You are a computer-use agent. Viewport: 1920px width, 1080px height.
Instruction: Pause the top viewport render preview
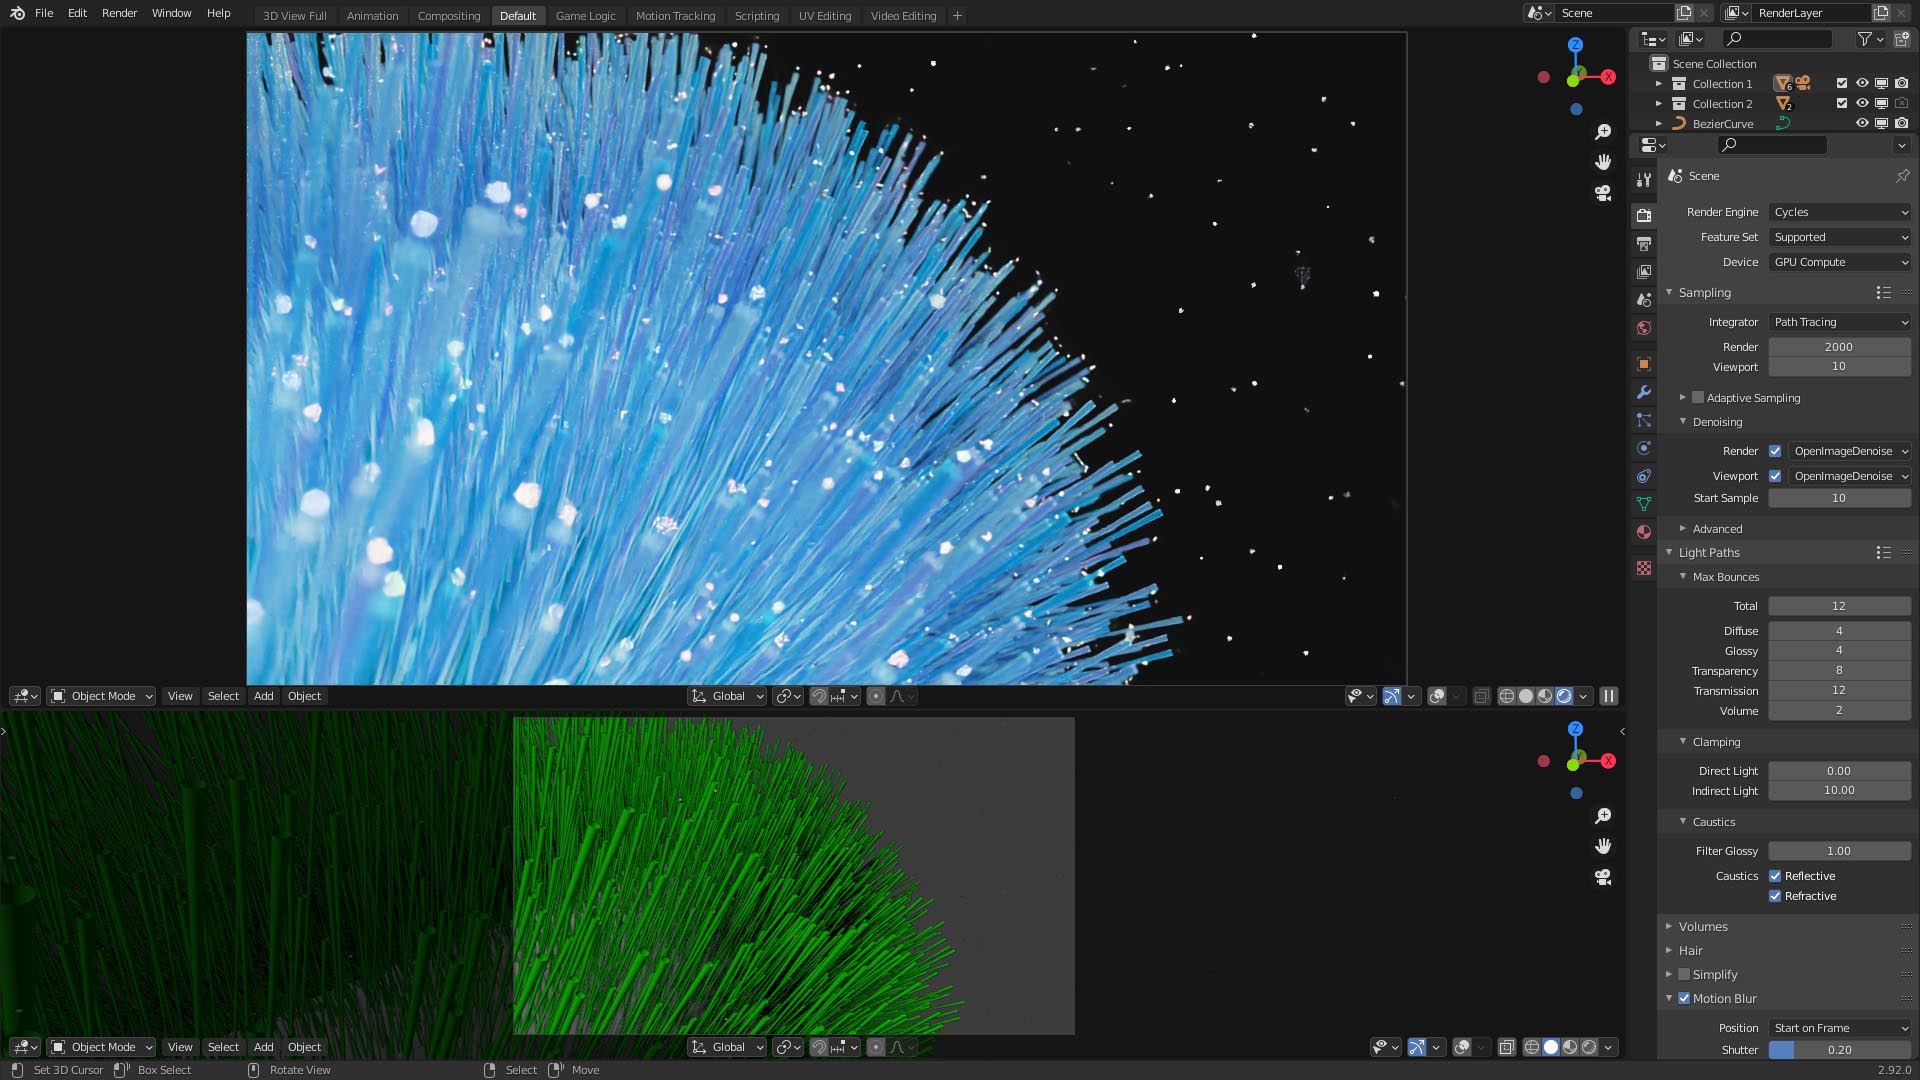click(x=1608, y=696)
